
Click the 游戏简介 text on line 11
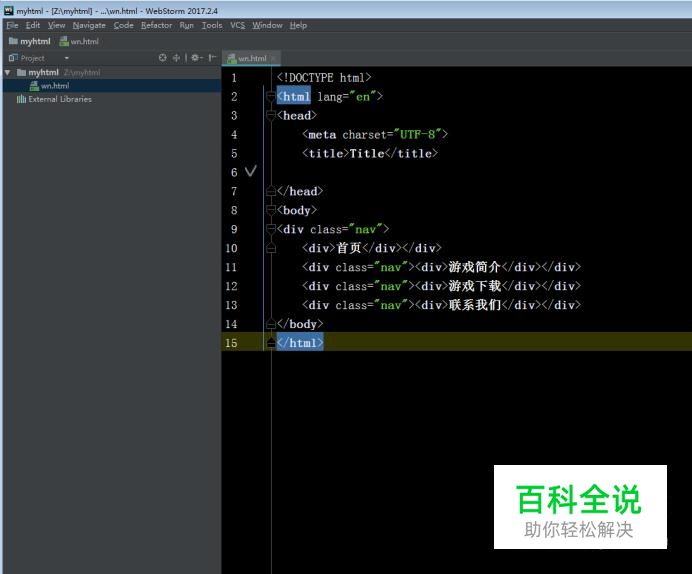click(475, 267)
